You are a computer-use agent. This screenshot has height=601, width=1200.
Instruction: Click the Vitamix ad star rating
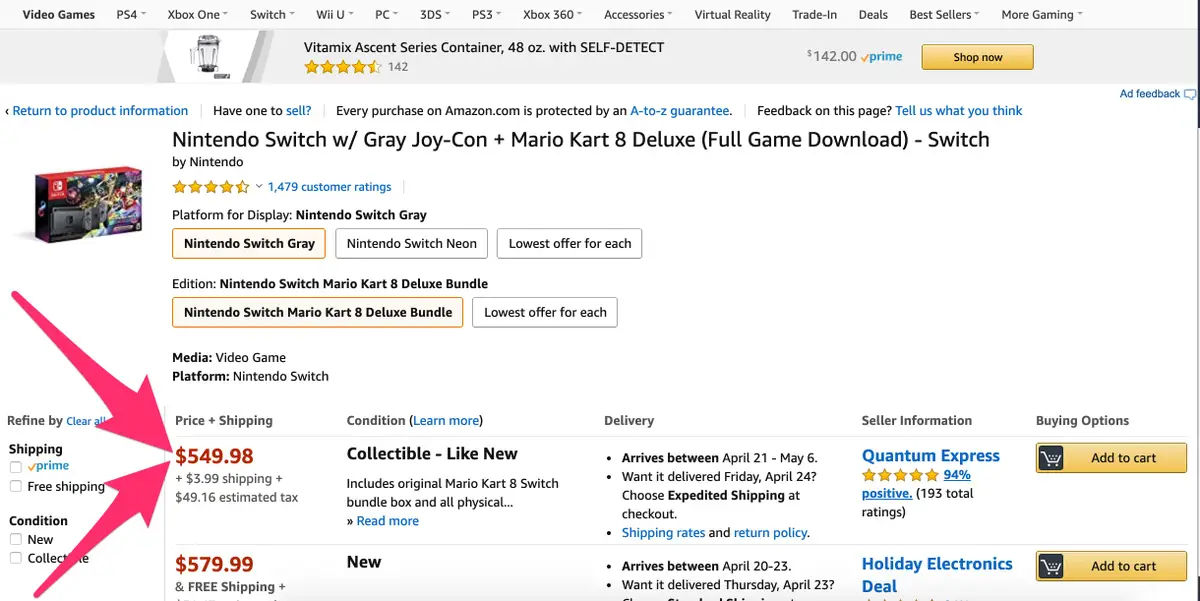343,67
